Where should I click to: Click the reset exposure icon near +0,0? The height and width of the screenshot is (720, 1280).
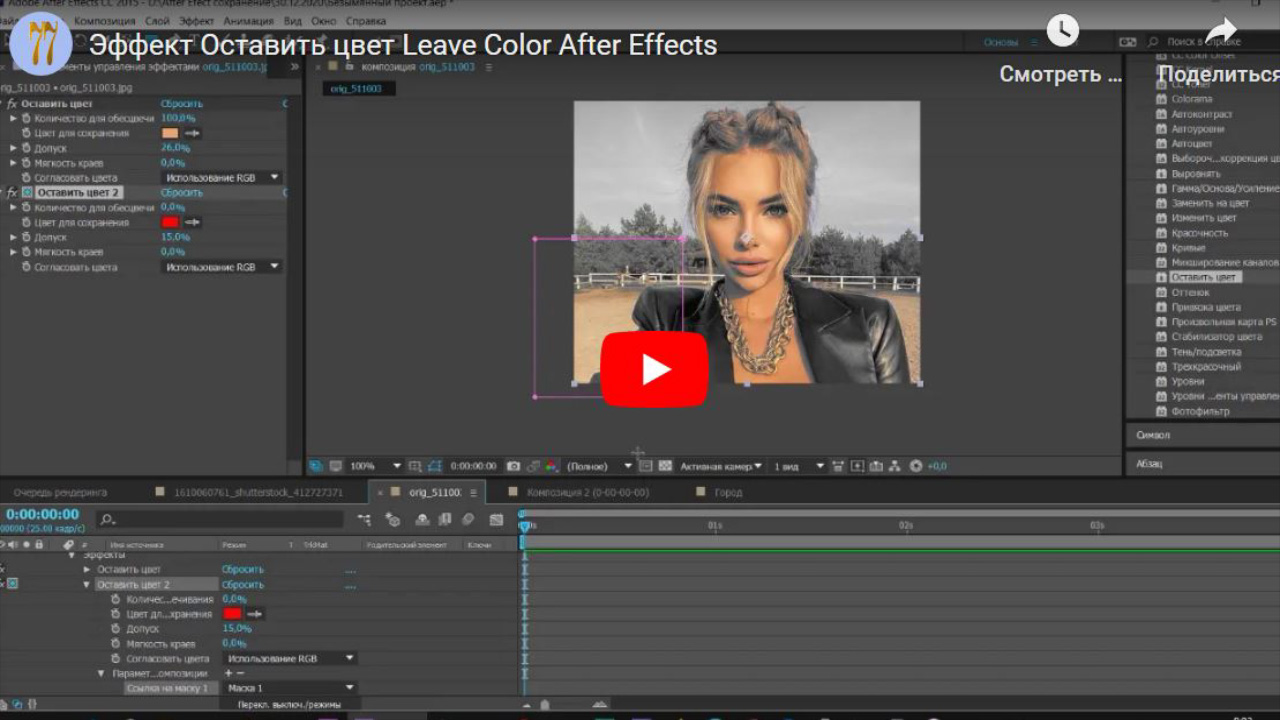point(915,466)
